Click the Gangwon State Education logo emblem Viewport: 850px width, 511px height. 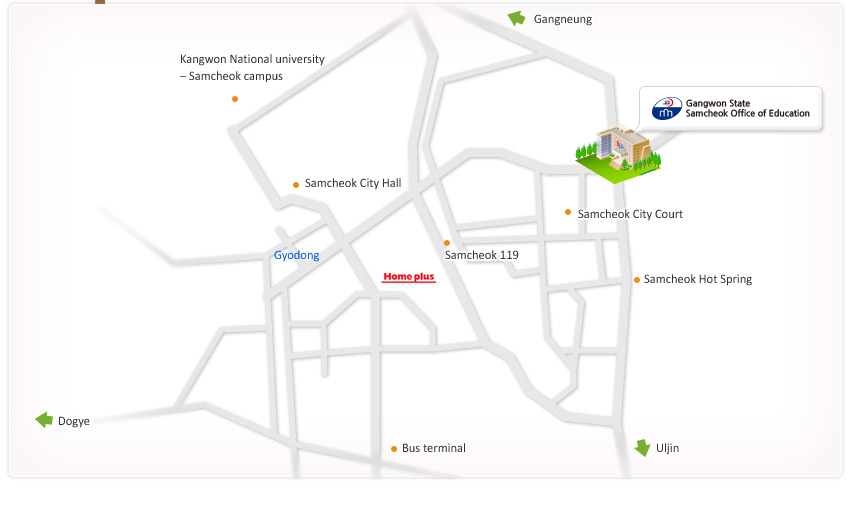point(666,108)
